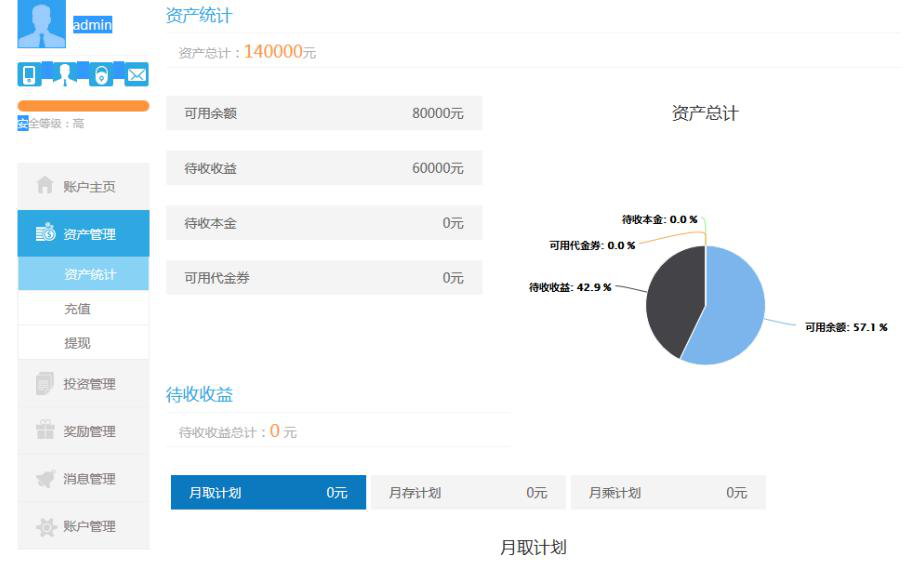Click the megaphone icon beside 消息管理

tap(45, 479)
